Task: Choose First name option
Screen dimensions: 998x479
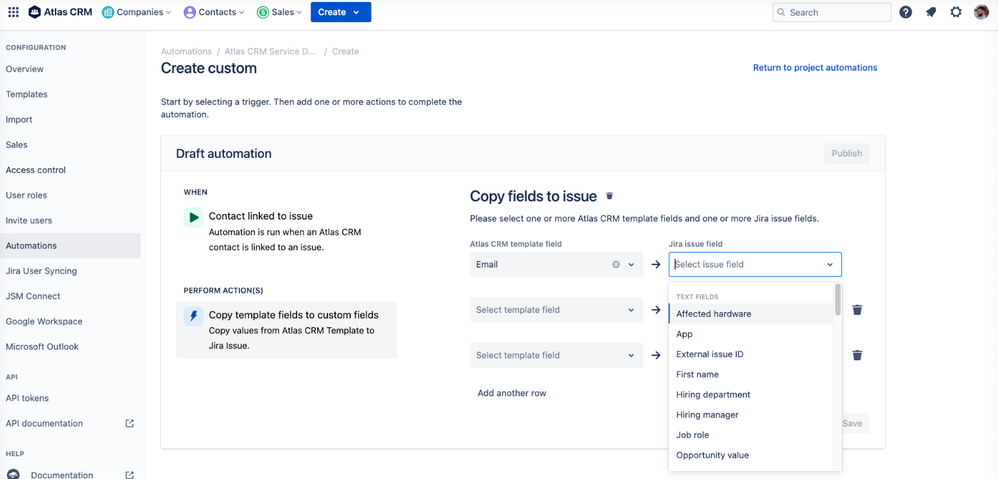Action: 751,375
